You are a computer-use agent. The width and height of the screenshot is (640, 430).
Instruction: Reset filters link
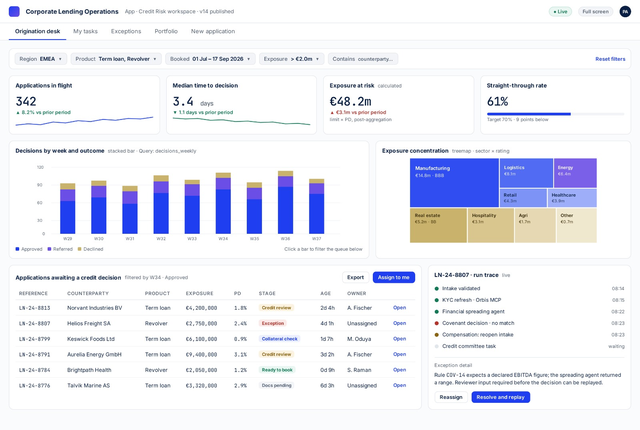(610, 59)
